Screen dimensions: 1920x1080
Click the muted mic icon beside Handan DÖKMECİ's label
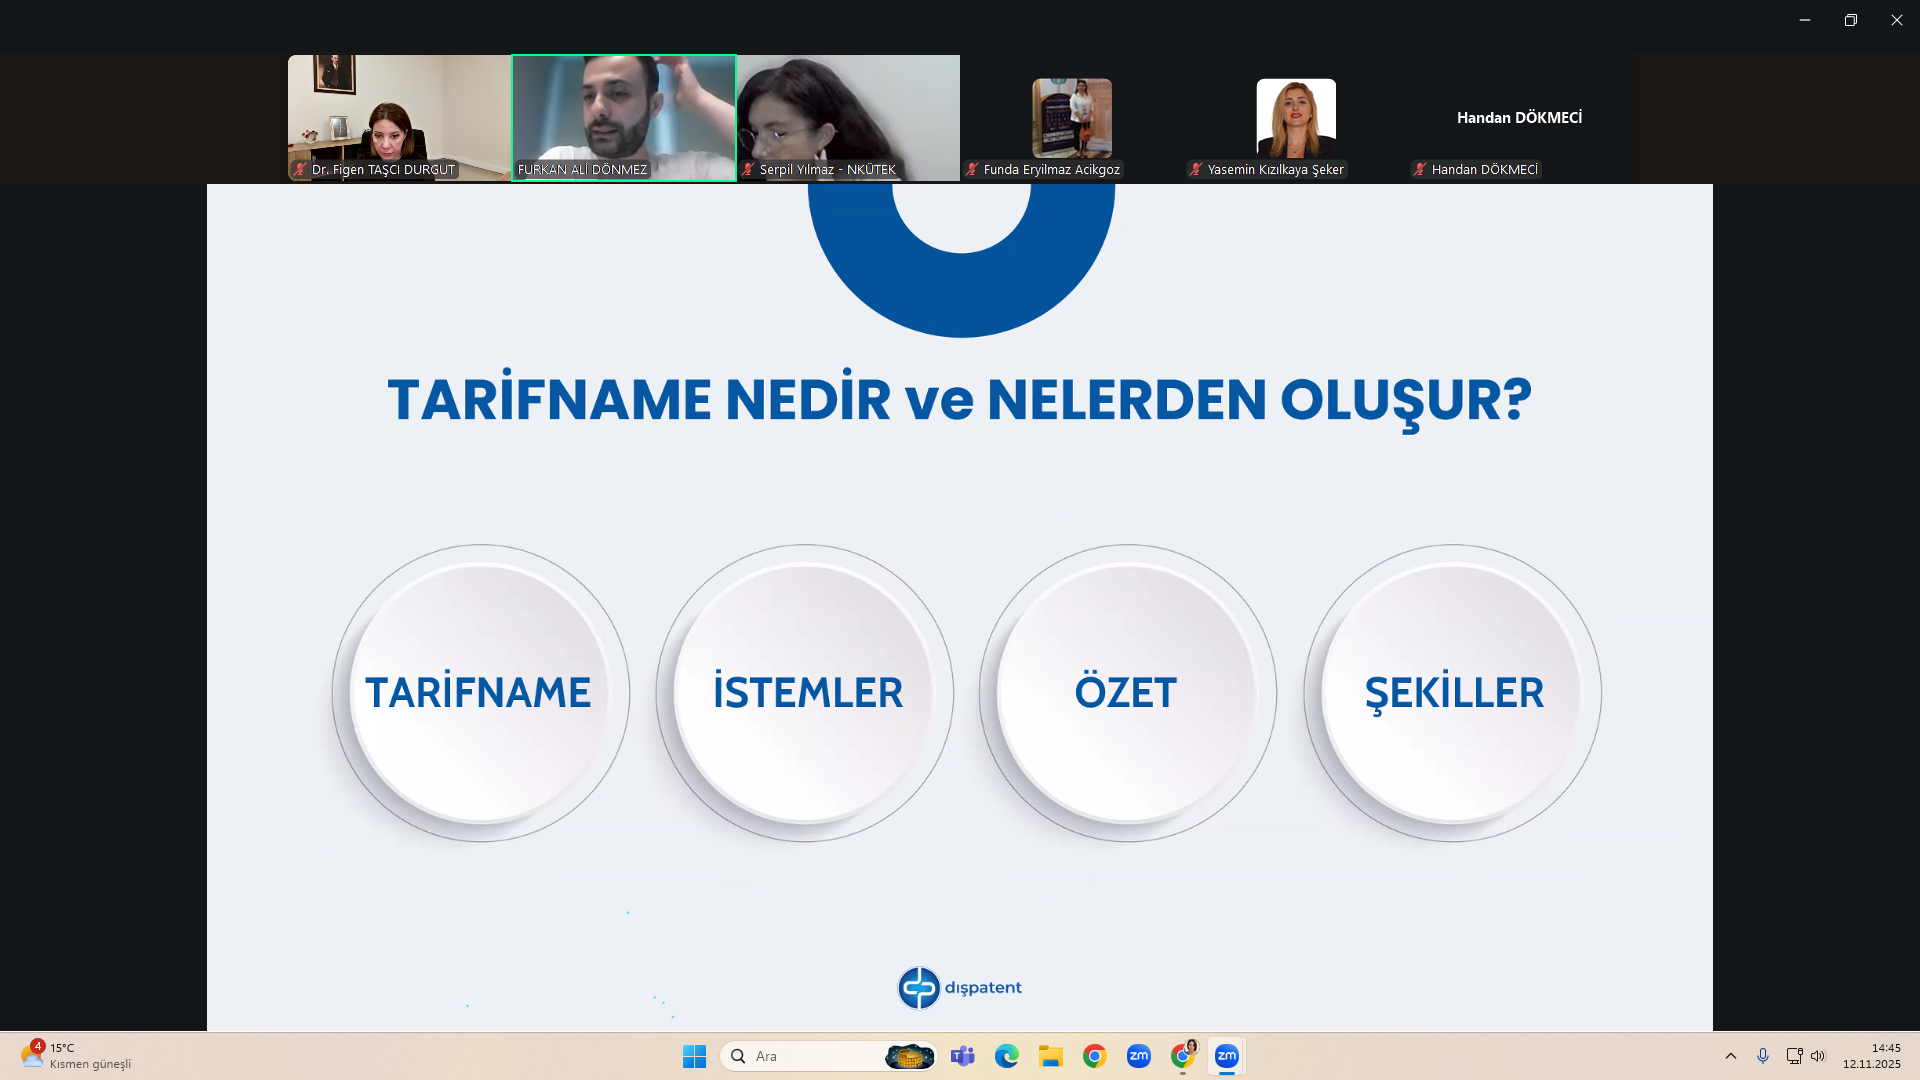[1419, 170]
